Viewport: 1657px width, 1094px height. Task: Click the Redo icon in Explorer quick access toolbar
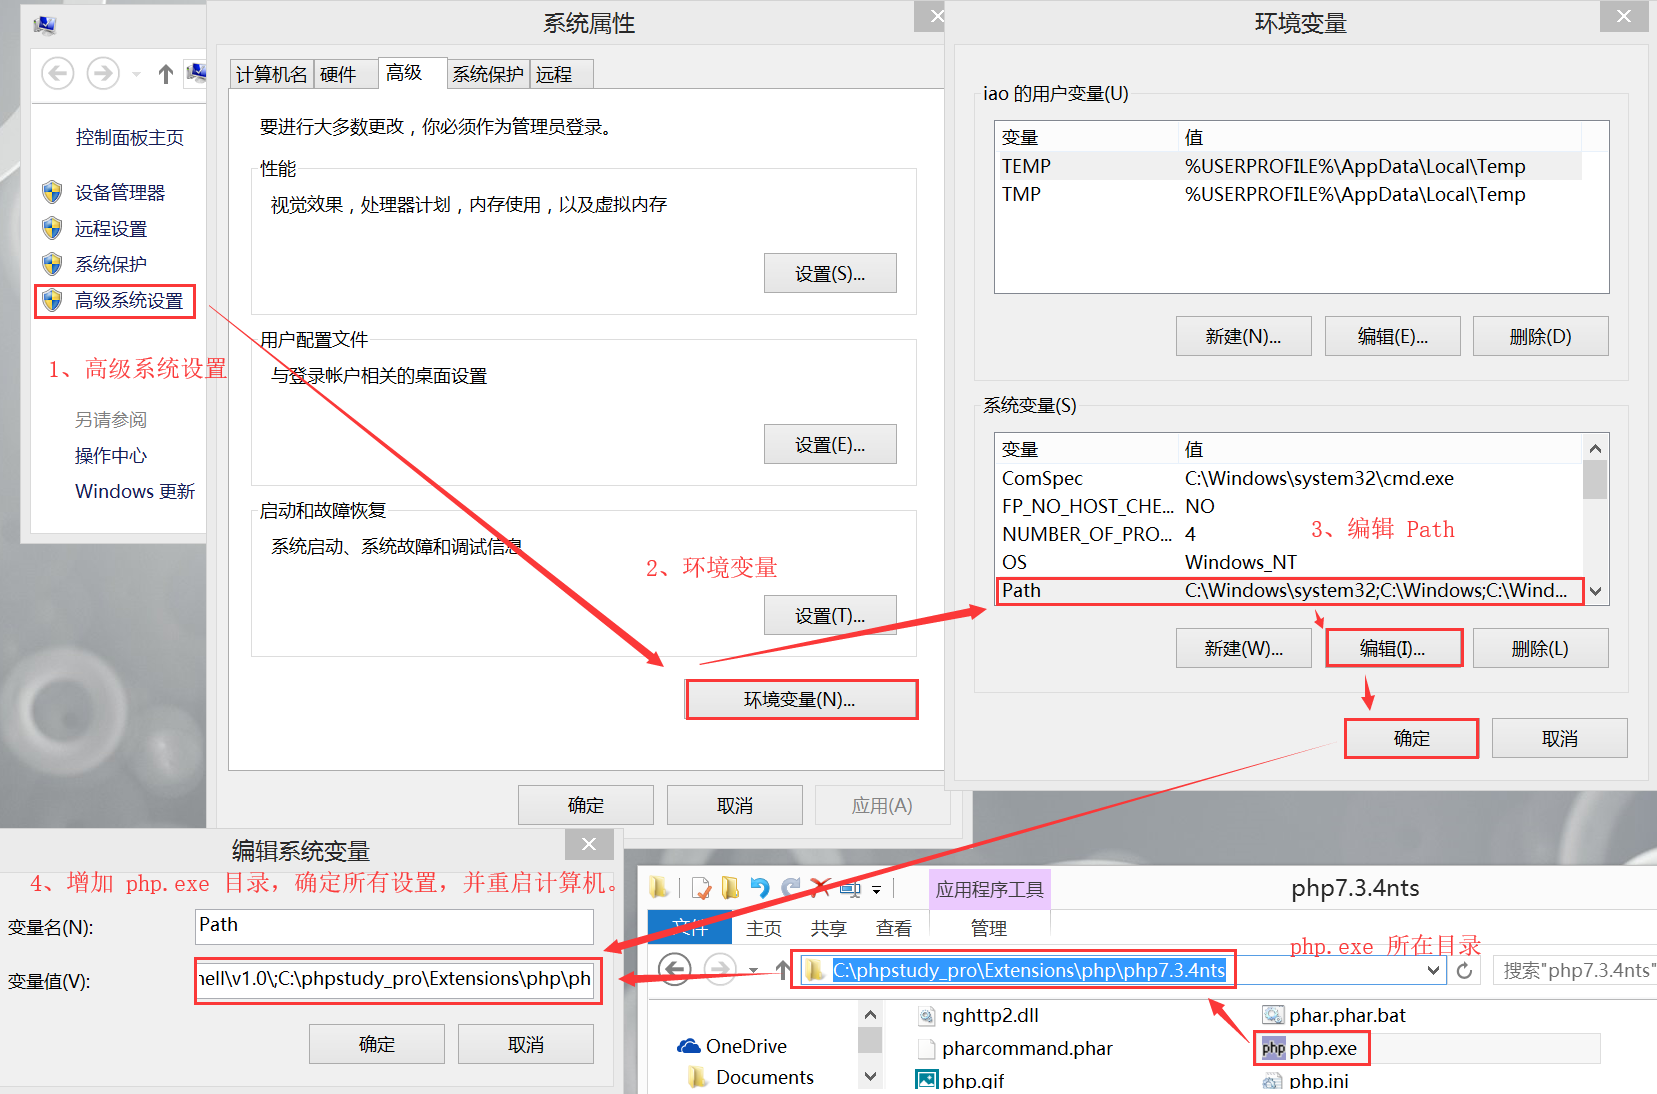[x=791, y=888]
